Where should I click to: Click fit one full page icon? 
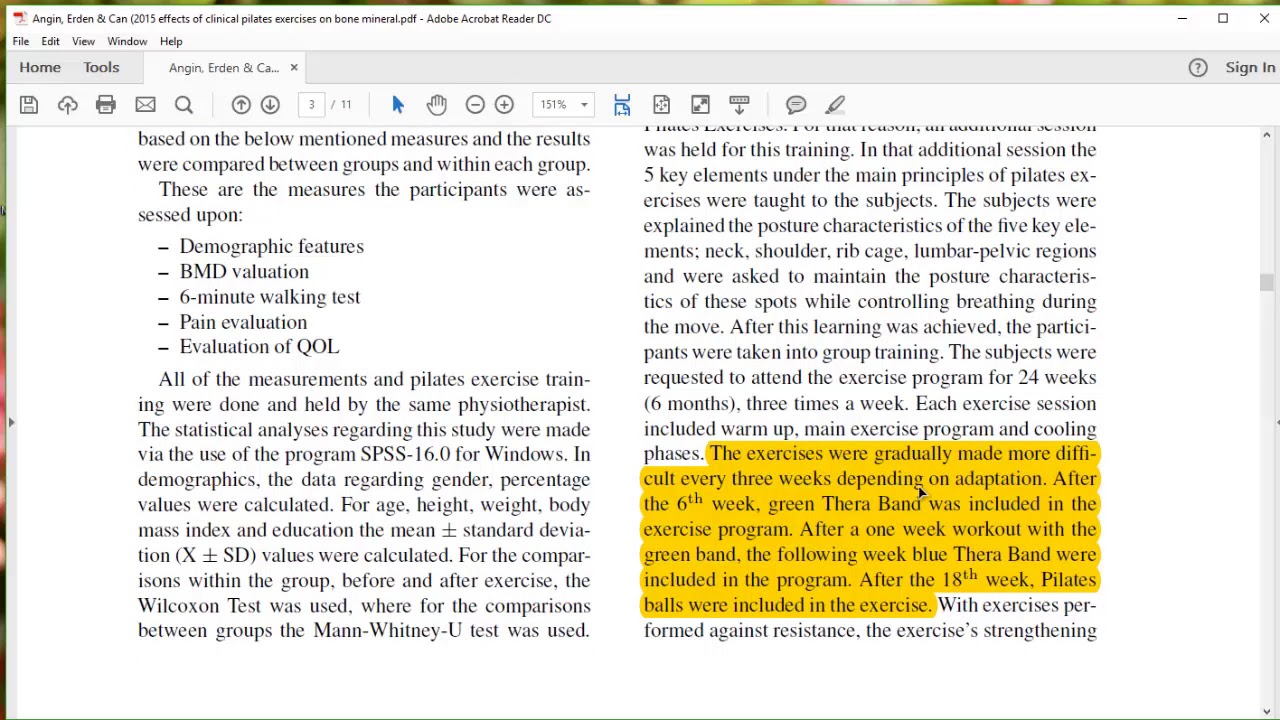[661, 105]
